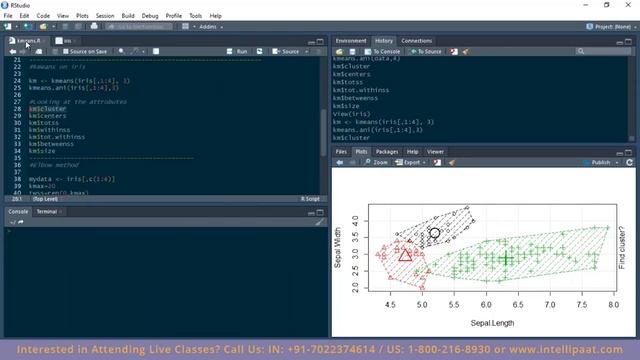This screenshot has height=360, width=640.
Task: Click line km$centers in the editor
Action: (x=47, y=116)
